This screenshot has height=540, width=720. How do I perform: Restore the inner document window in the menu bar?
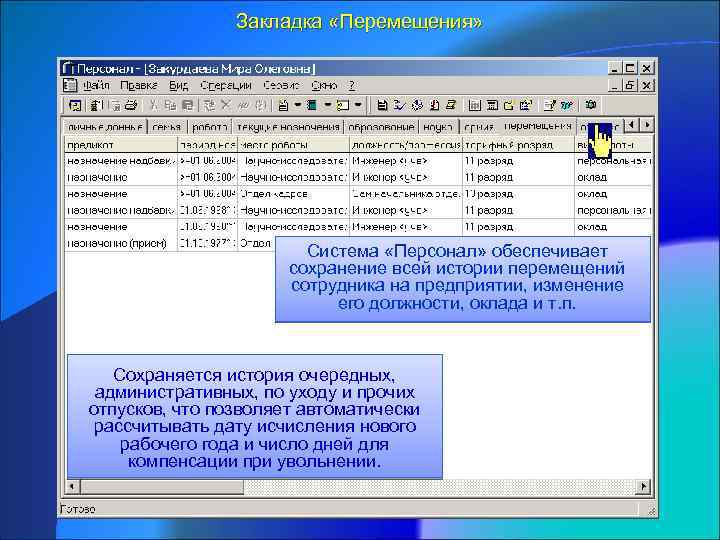point(630,85)
